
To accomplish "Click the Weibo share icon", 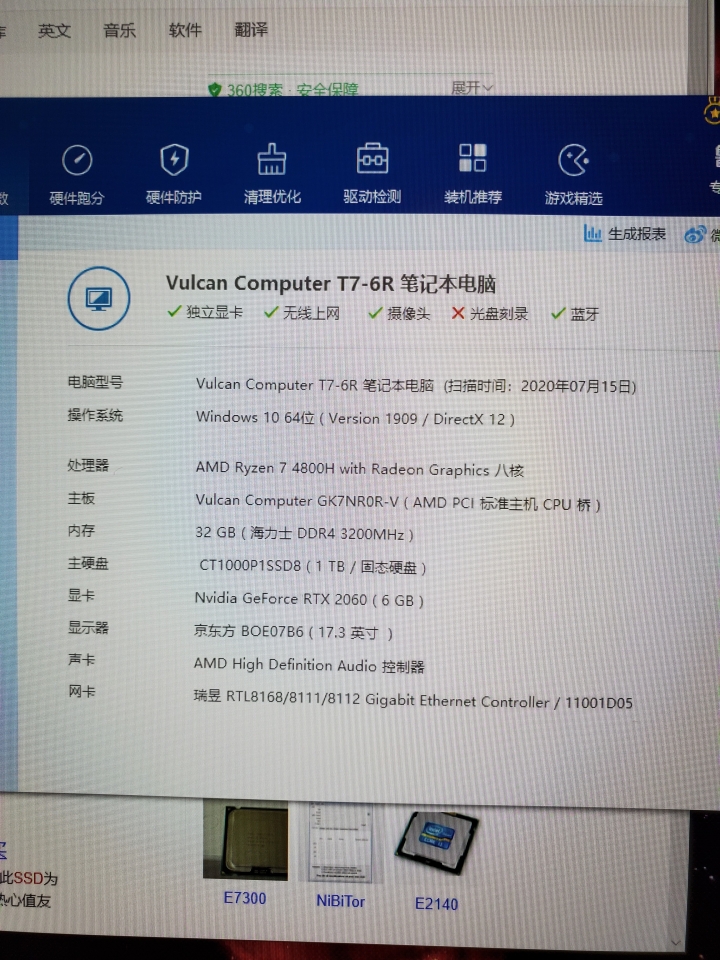I will pyautogui.click(x=695, y=234).
